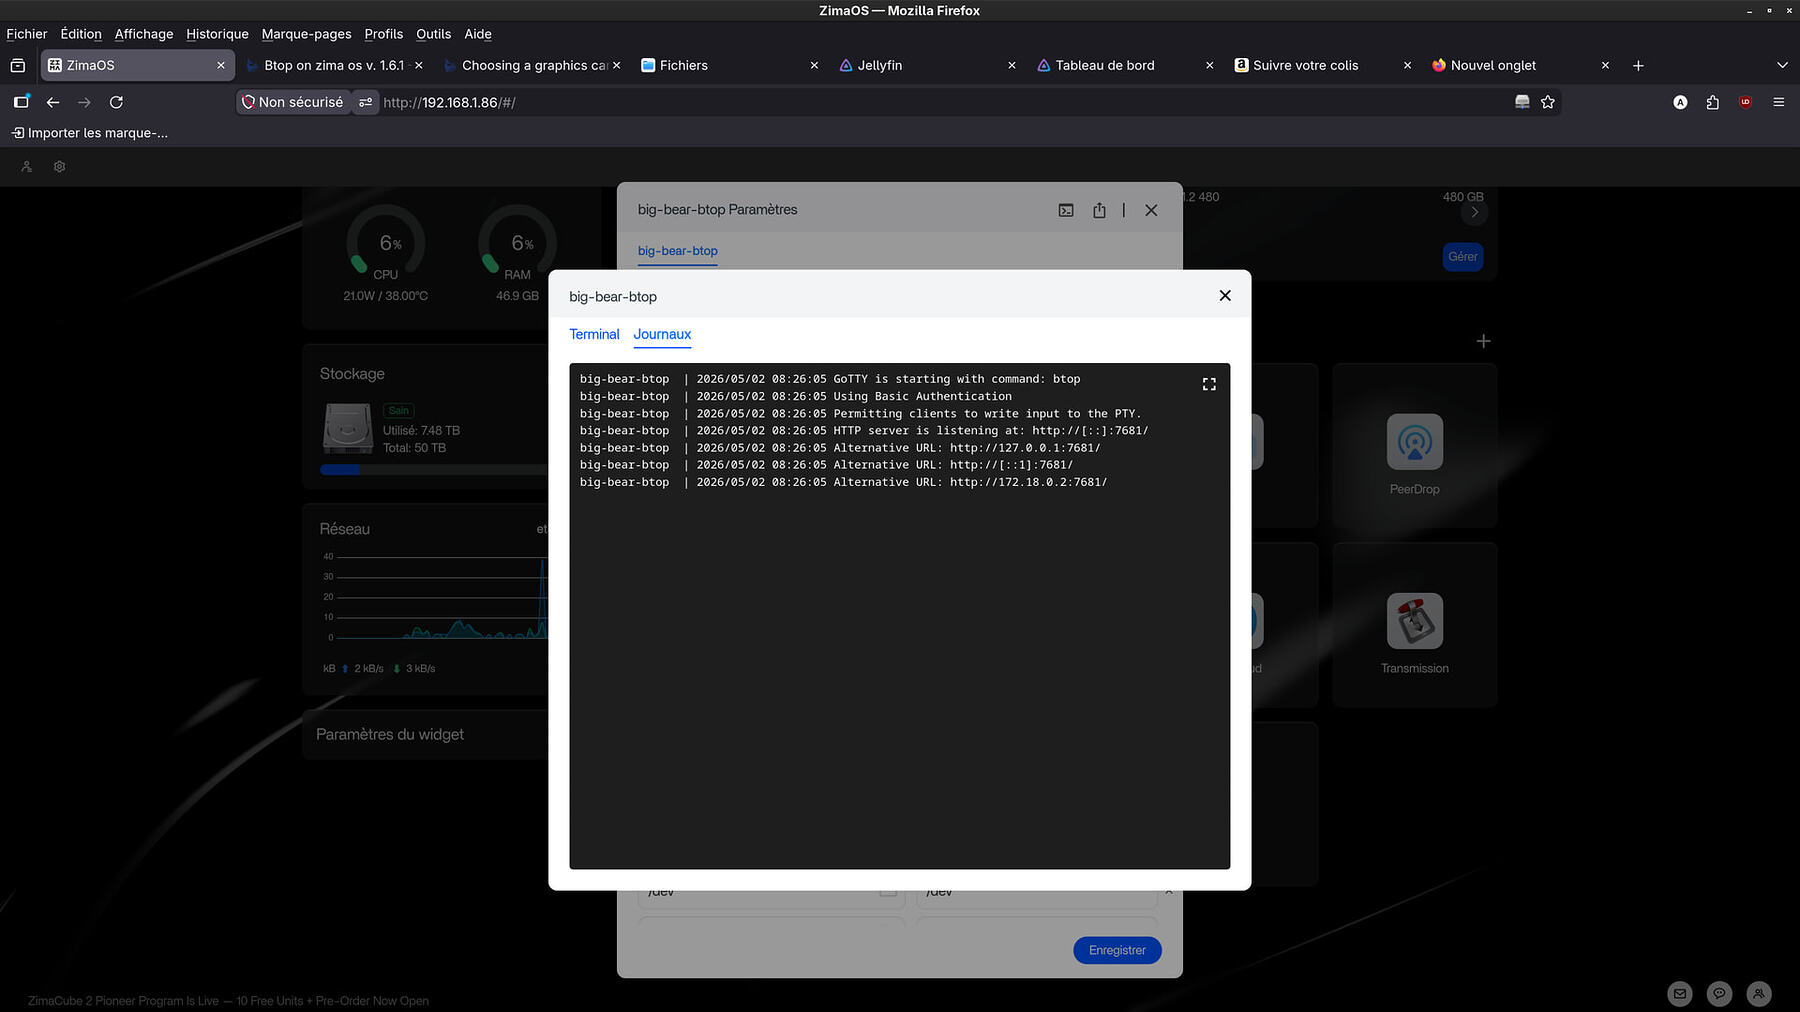Open the Profils menu
Image resolution: width=1800 pixels, height=1012 pixels.
pos(384,34)
